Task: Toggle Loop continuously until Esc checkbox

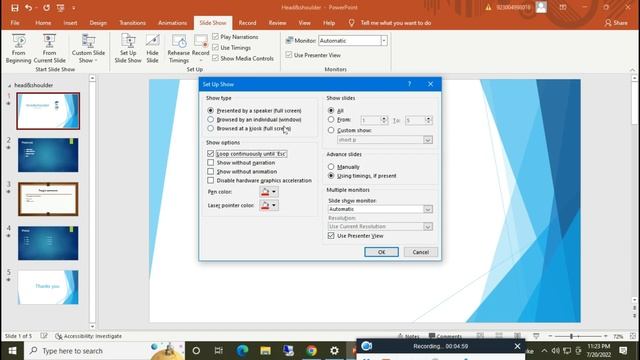Action: [211, 154]
